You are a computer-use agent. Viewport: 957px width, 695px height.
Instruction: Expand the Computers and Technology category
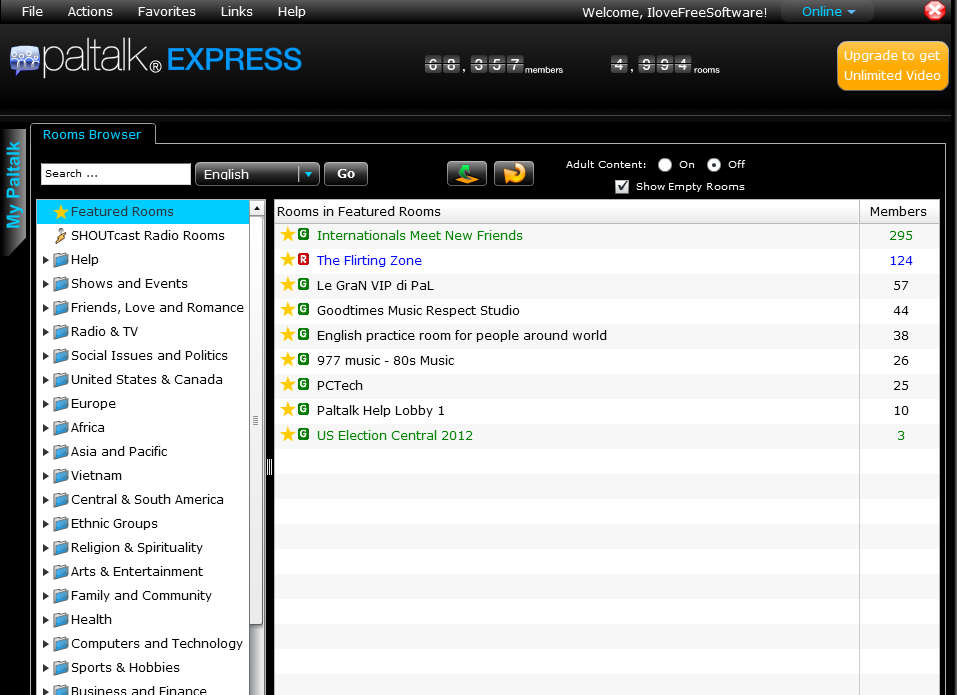46,644
